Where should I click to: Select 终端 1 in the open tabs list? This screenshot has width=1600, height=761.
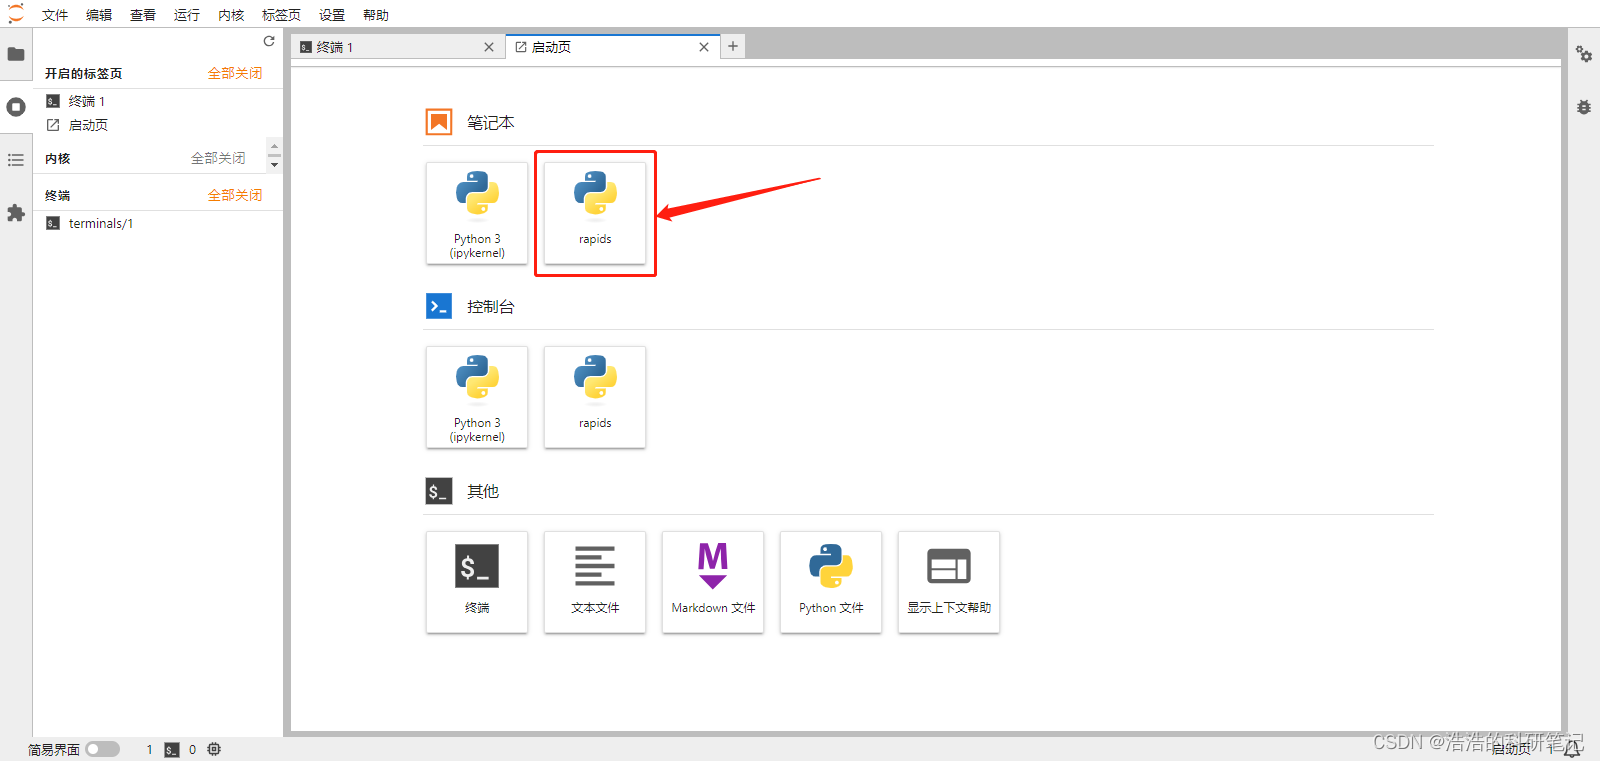pos(158,101)
